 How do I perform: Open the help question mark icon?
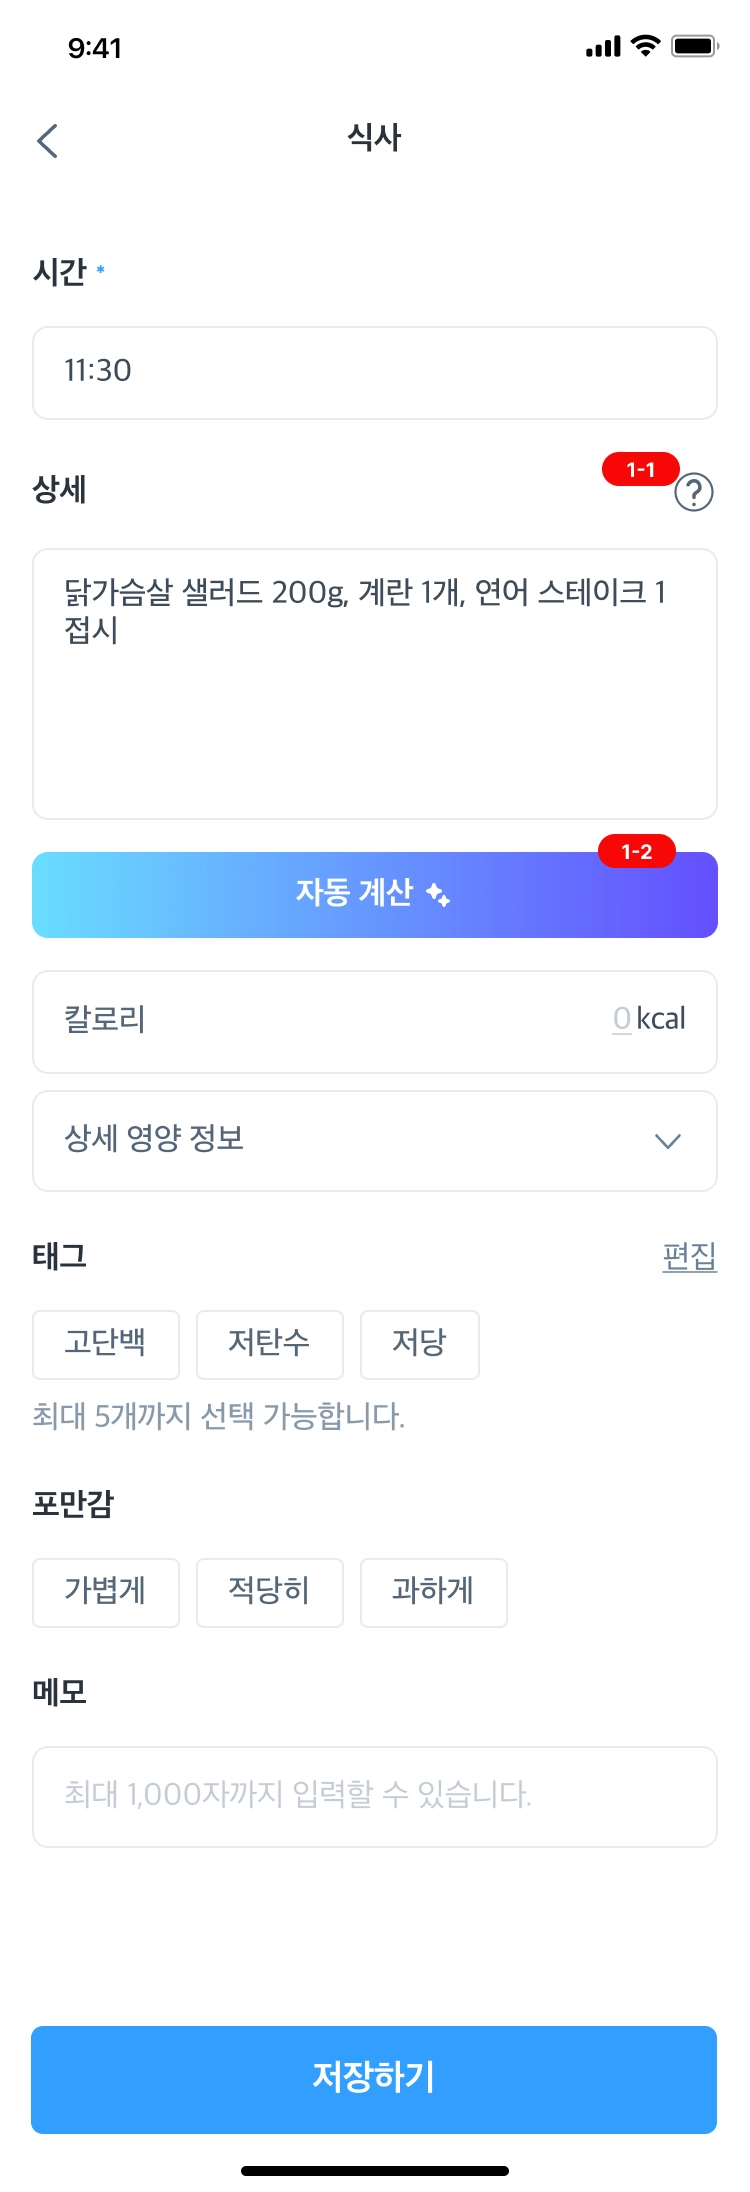(694, 492)
